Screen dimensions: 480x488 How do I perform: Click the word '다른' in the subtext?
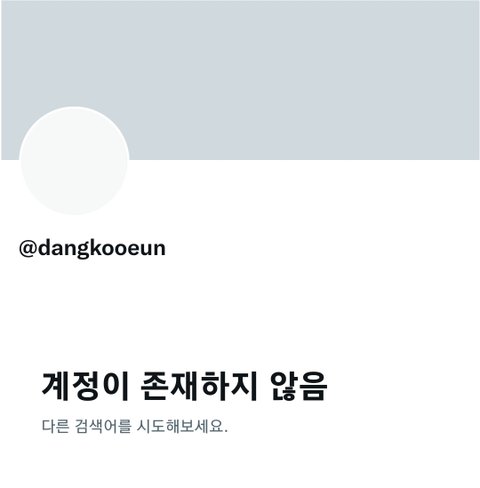tap(55, 426)
